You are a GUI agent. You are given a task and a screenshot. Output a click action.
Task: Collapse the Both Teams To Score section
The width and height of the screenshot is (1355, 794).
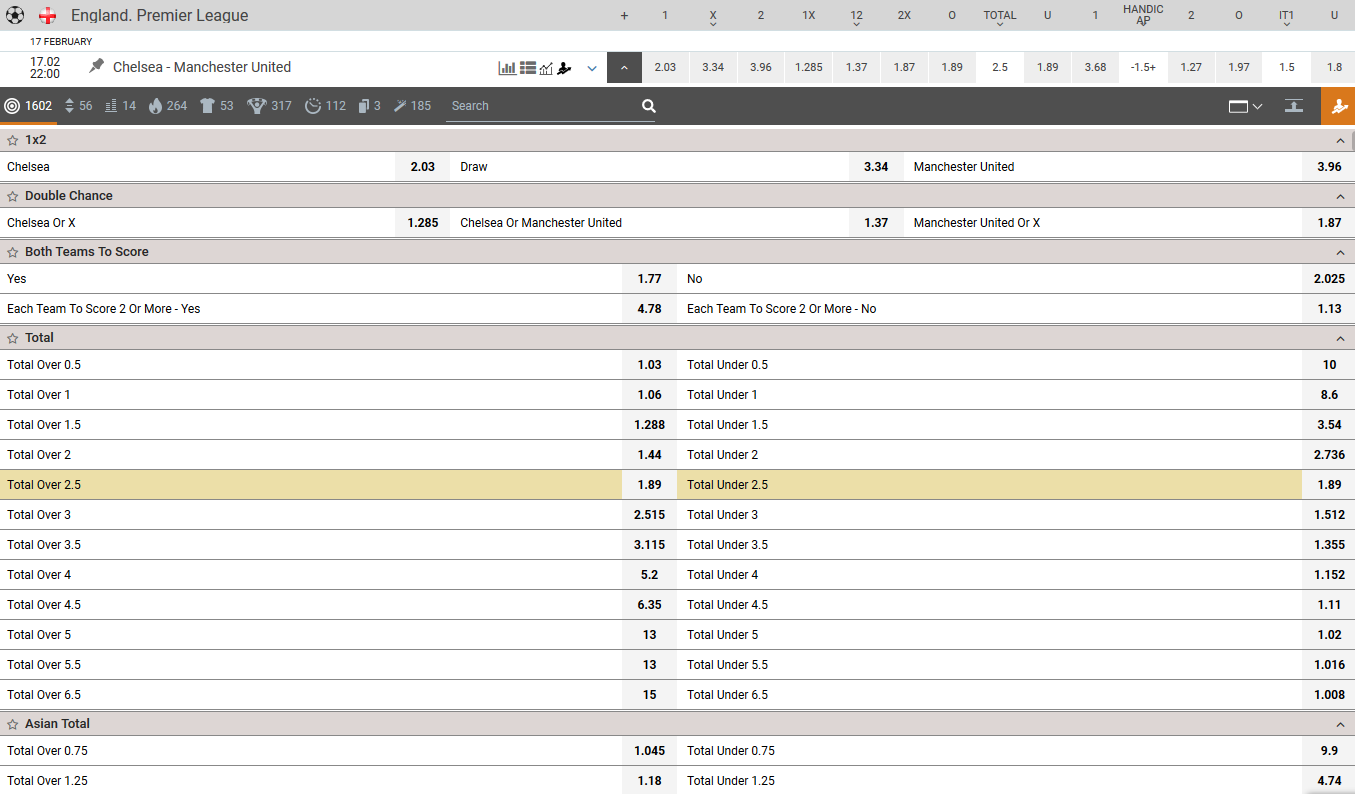click(1339, 252)
